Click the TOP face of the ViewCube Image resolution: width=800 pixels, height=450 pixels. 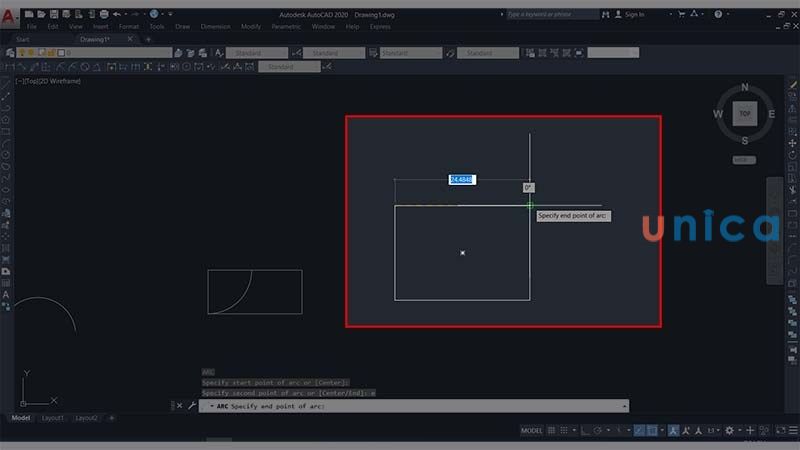click(x=744, y=114)
